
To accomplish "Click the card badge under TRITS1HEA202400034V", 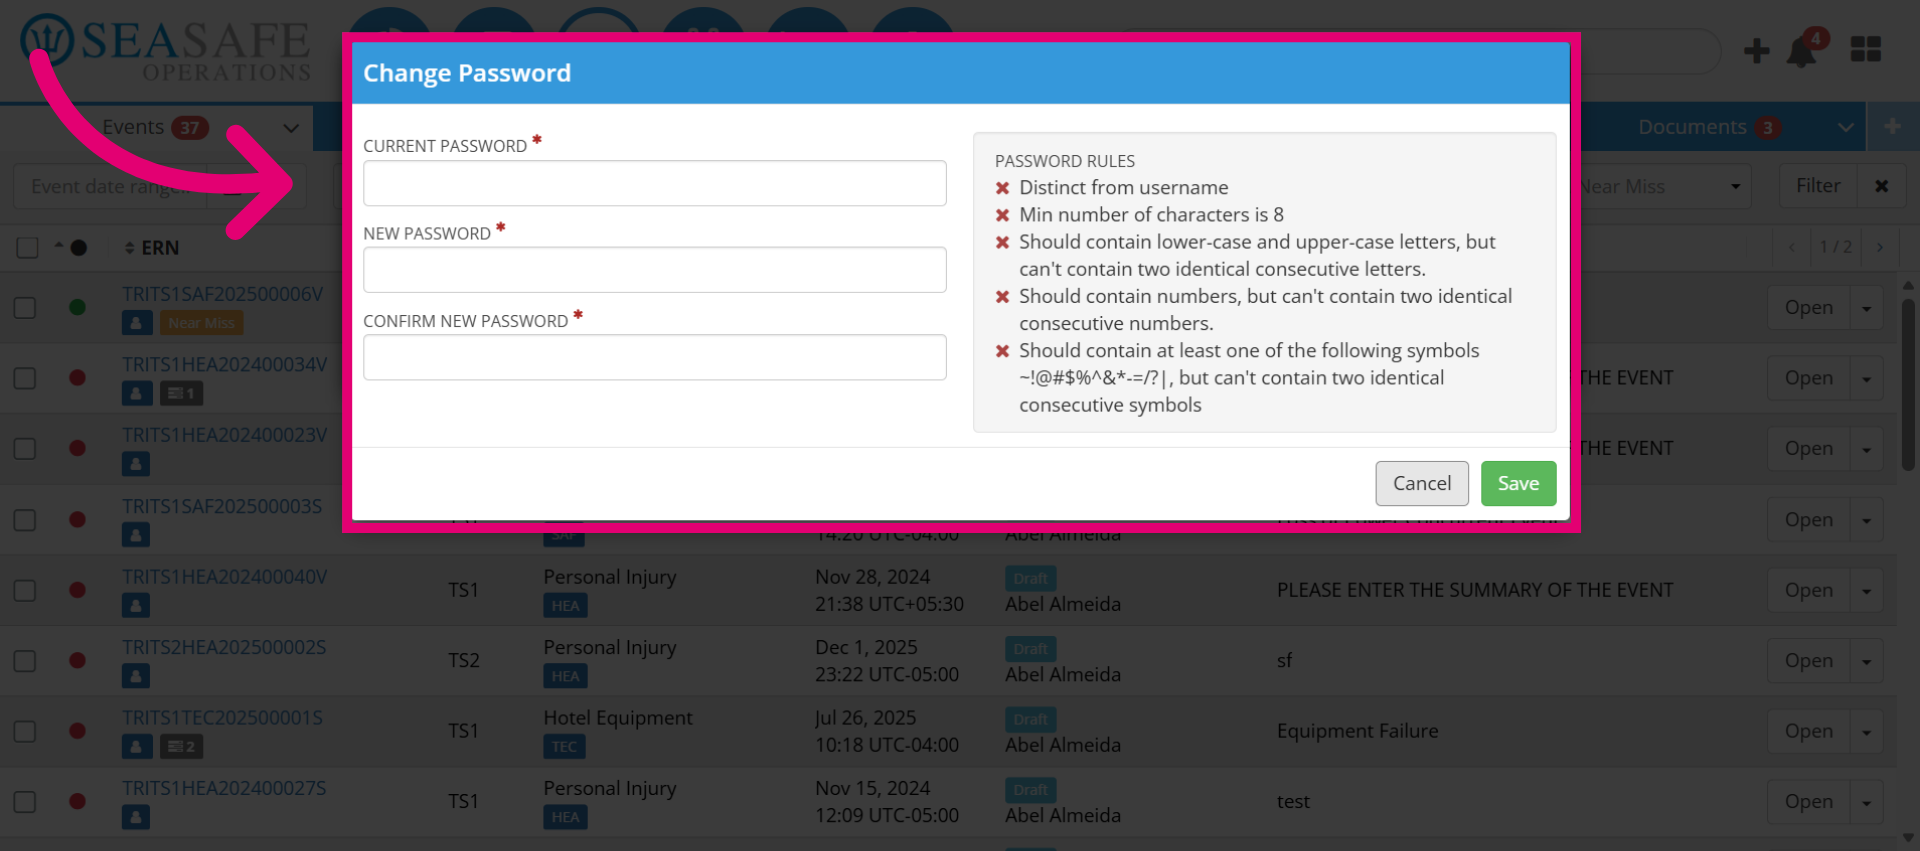I will (x=181, y=393).
